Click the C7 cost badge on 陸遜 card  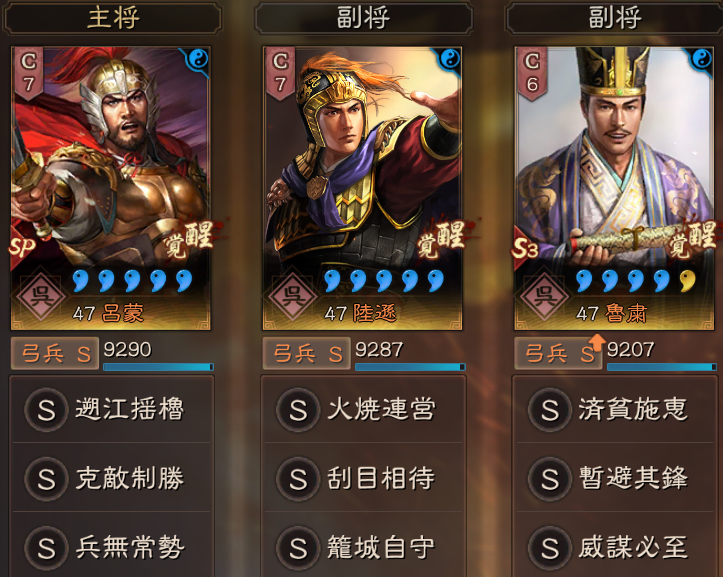click(280, 73)
